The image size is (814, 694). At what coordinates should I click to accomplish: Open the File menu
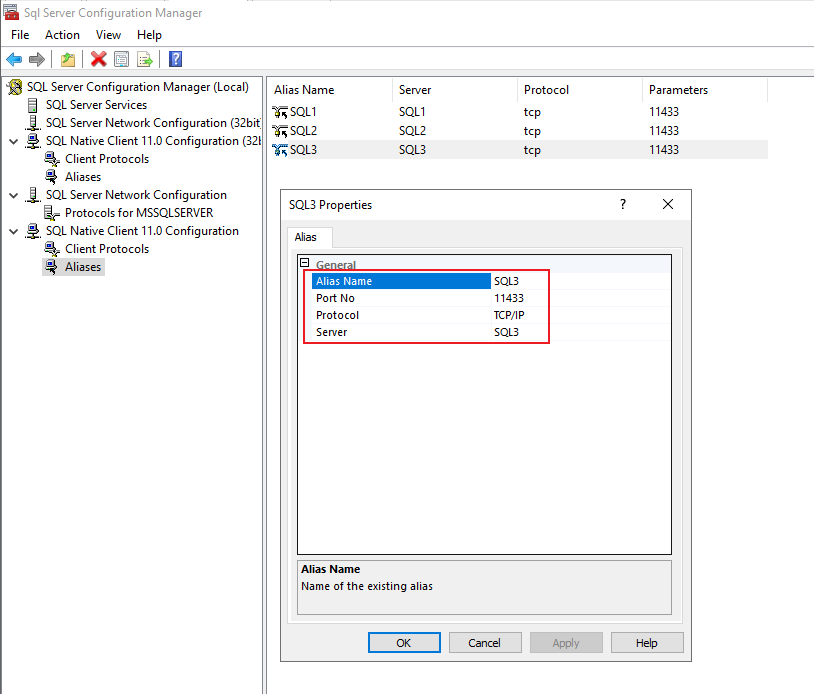(20, 35)
